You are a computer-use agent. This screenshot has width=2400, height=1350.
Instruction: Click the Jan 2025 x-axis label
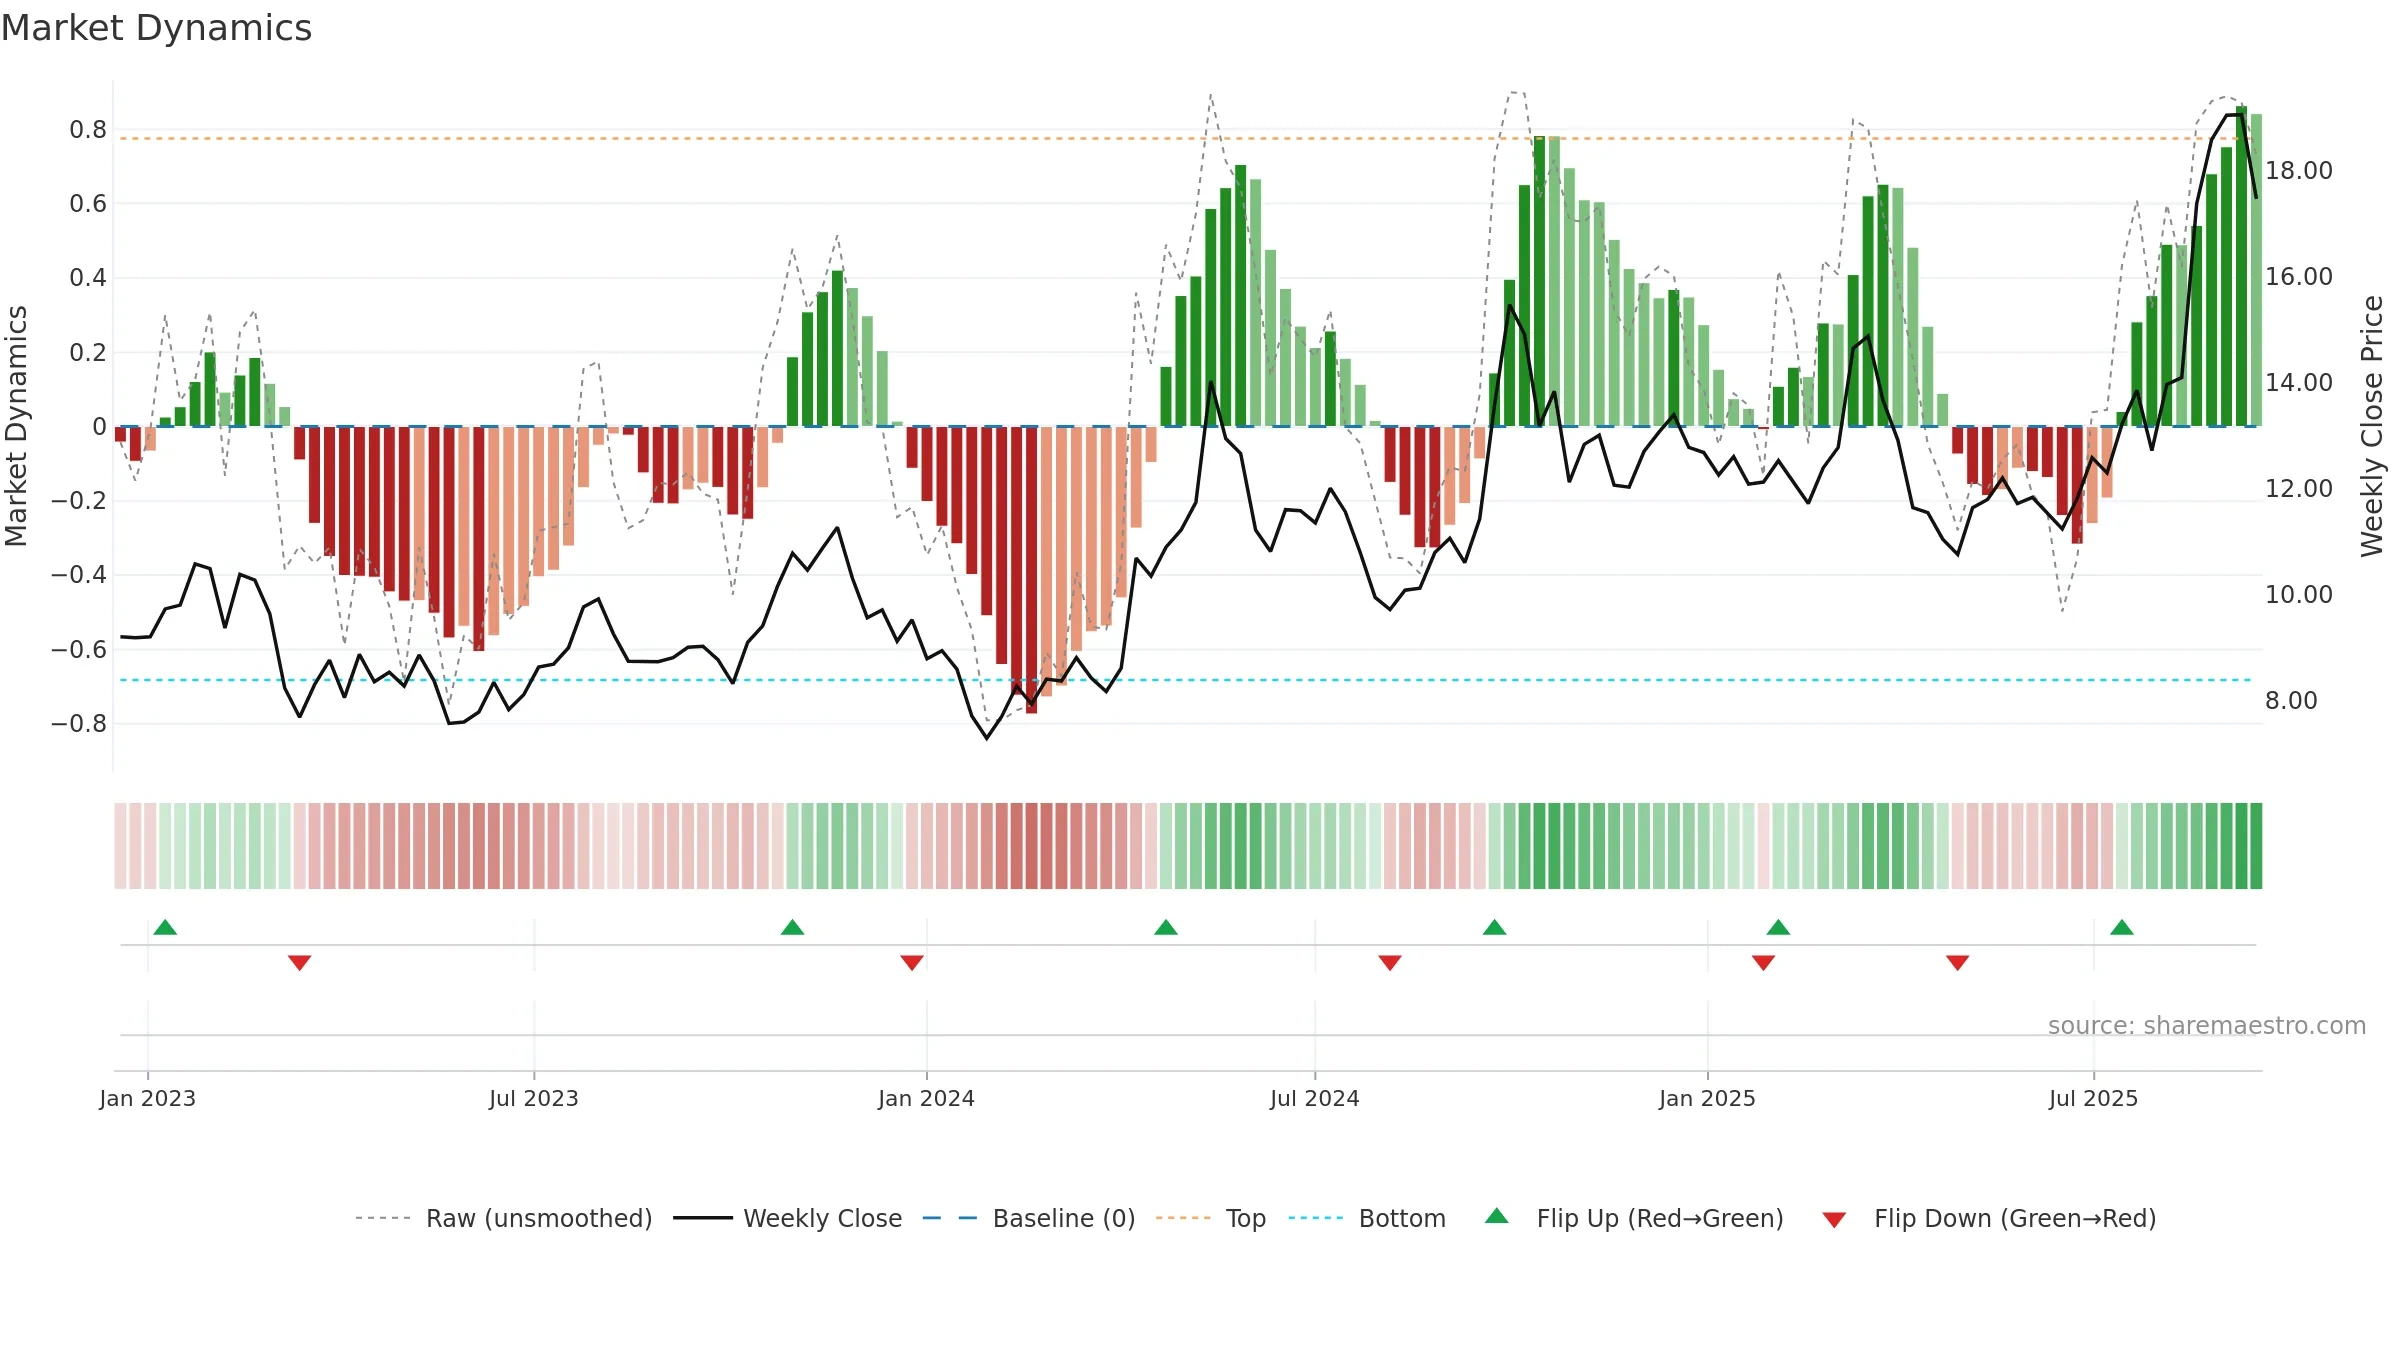[1708, 1098]
